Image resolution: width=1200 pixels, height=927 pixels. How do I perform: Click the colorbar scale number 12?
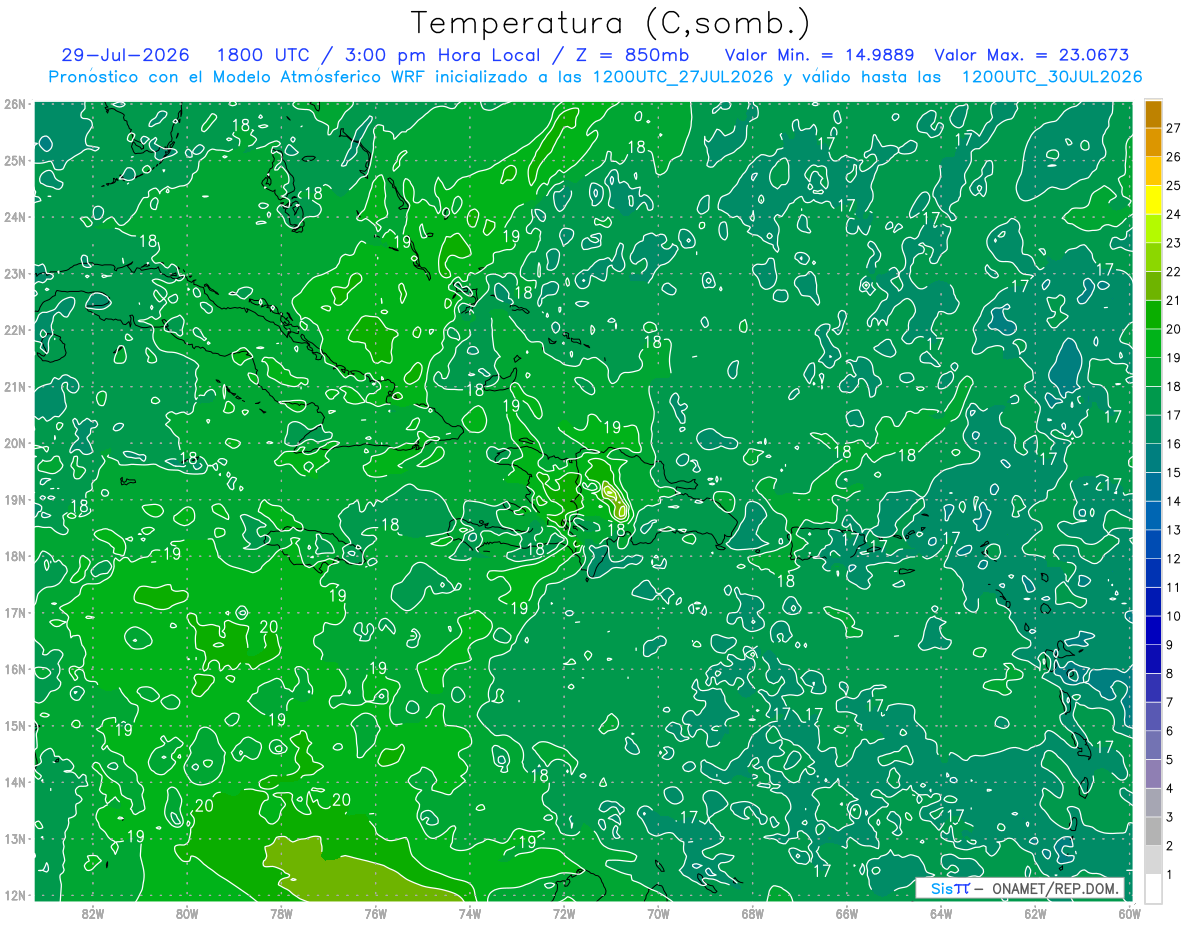(1173, 559)
